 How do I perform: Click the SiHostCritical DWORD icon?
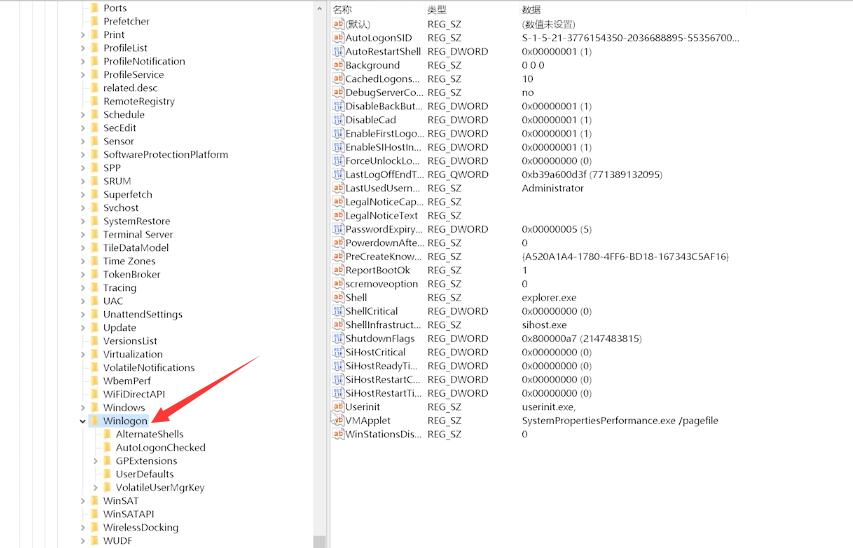(x=338, y=352)
